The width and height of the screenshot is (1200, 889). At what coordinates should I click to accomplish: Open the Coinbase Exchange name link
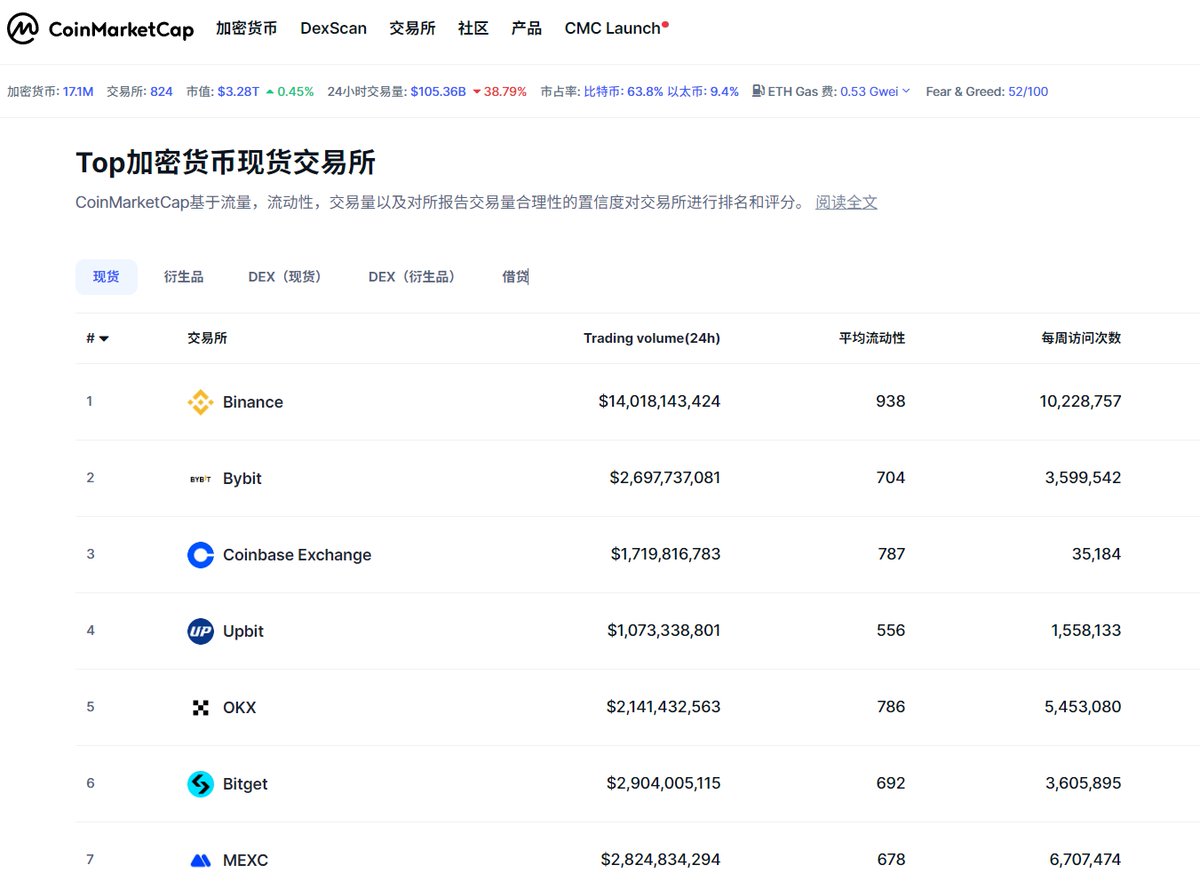click(297, 555)
